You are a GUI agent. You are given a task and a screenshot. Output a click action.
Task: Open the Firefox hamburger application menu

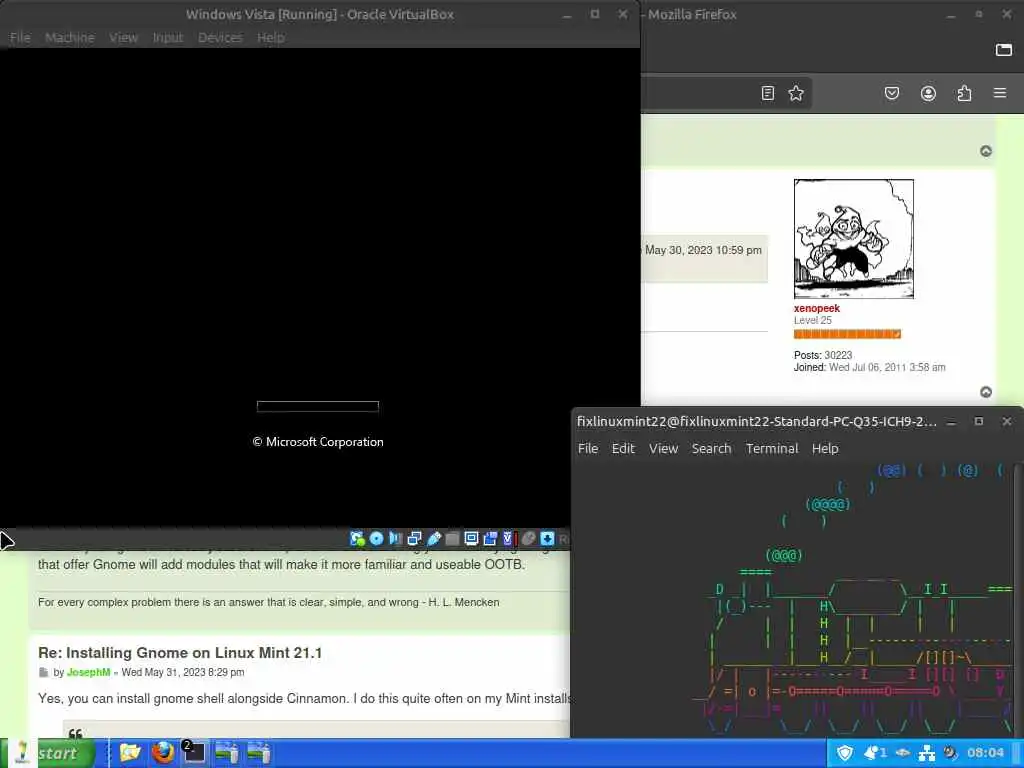tap(1000, 93)
